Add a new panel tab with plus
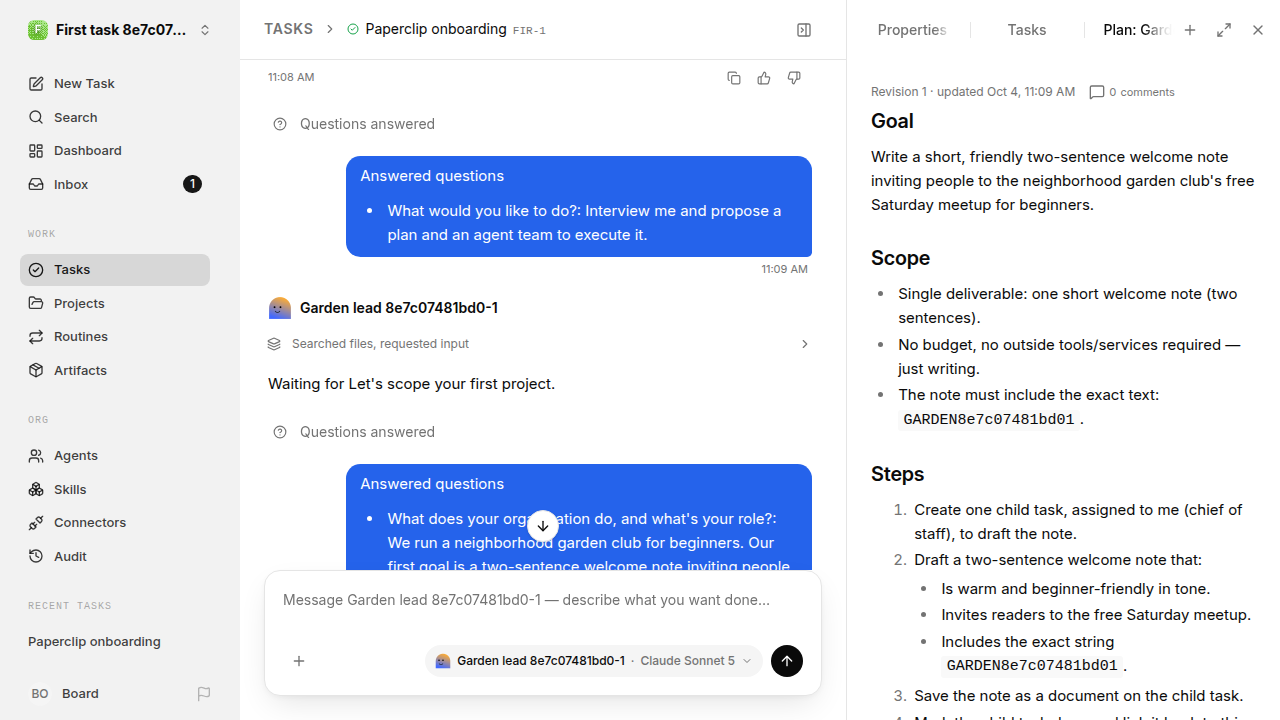This screenshot has width=1280, height=720. [1190, 30]
